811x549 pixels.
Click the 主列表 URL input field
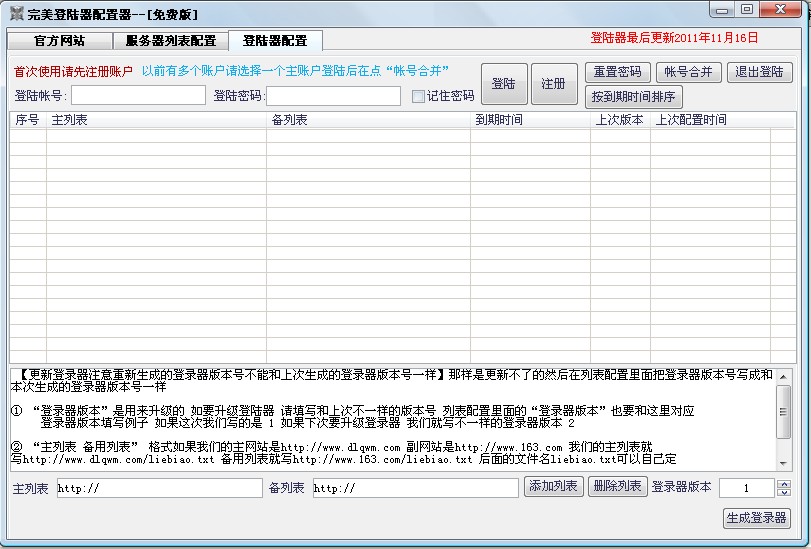click(x=158, y=488)
